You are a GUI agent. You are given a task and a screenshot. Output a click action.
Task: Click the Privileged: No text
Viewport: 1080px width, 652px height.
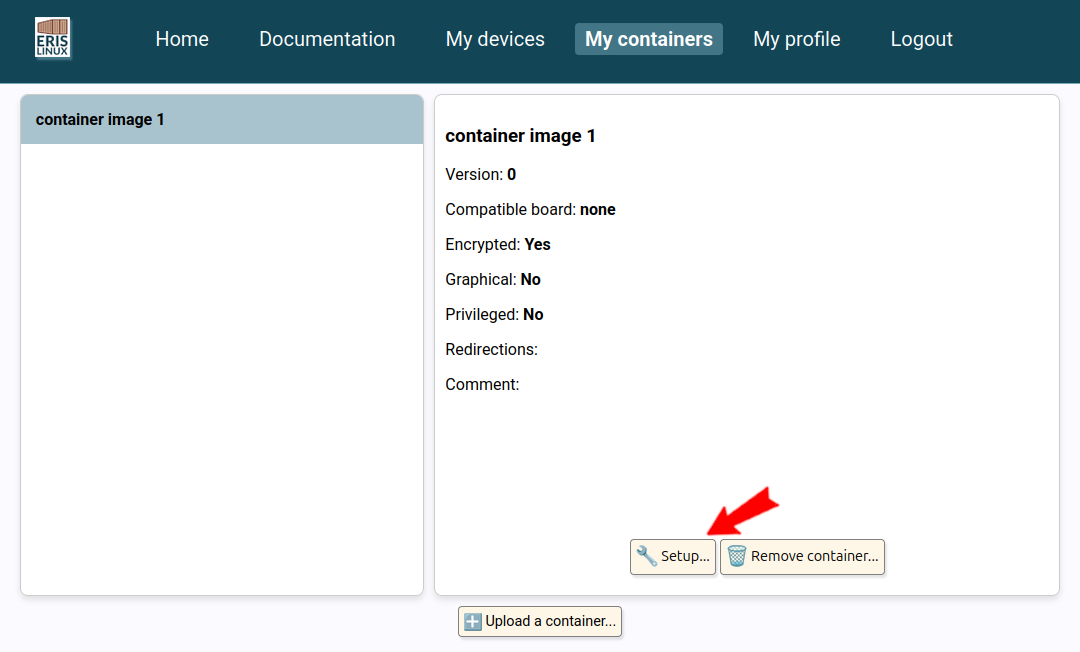click(494, 315)
